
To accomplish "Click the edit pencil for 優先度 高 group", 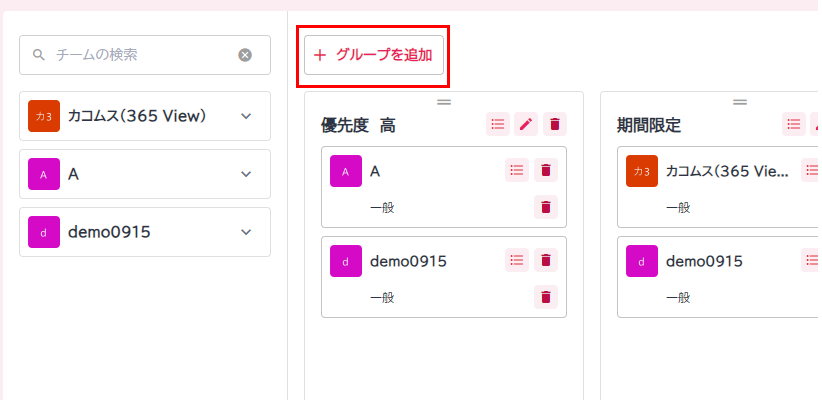I will (526, 124).
